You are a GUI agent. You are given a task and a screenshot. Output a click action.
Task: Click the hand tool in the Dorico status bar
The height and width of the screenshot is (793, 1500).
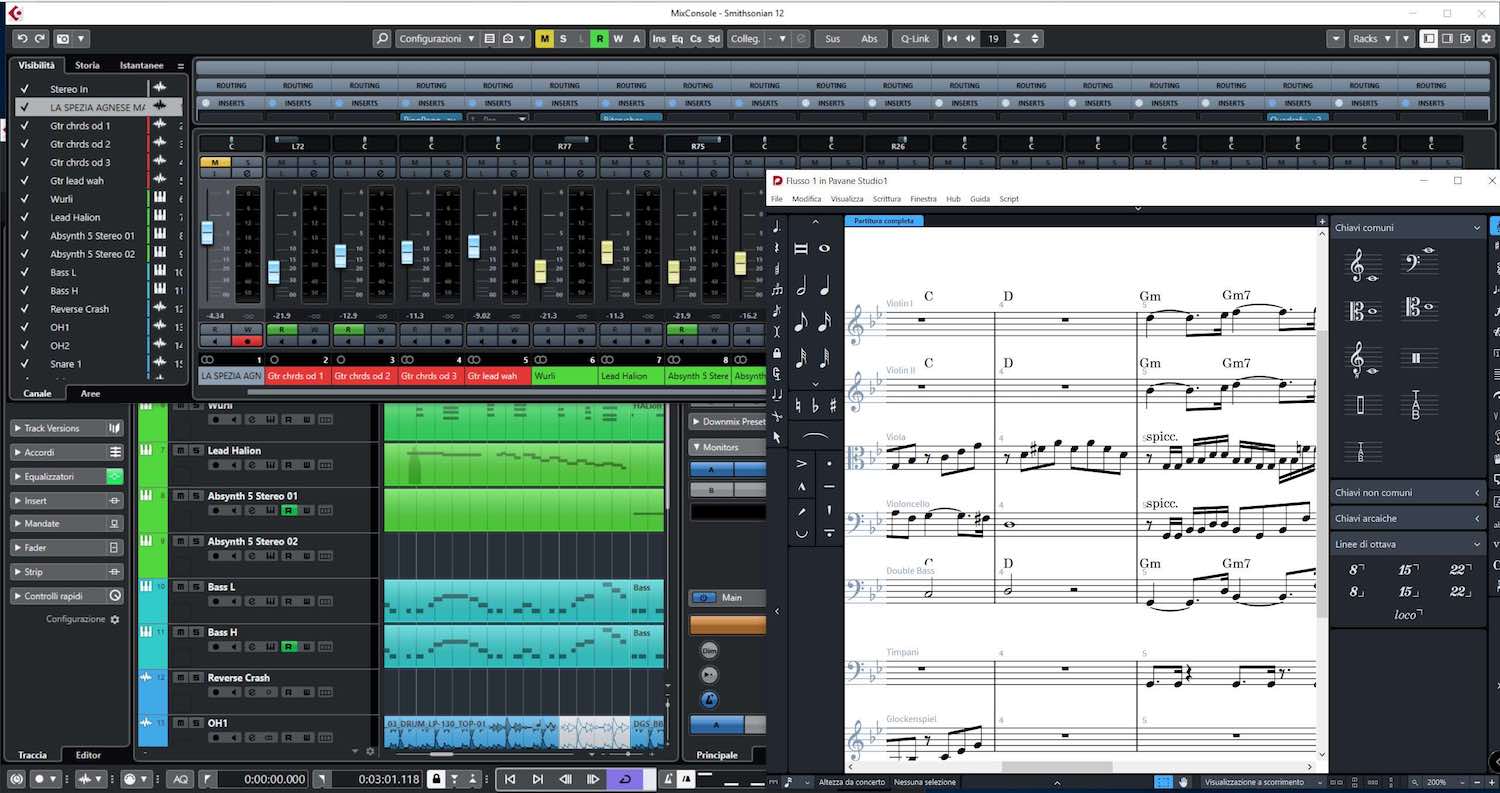click(1184, 782)
